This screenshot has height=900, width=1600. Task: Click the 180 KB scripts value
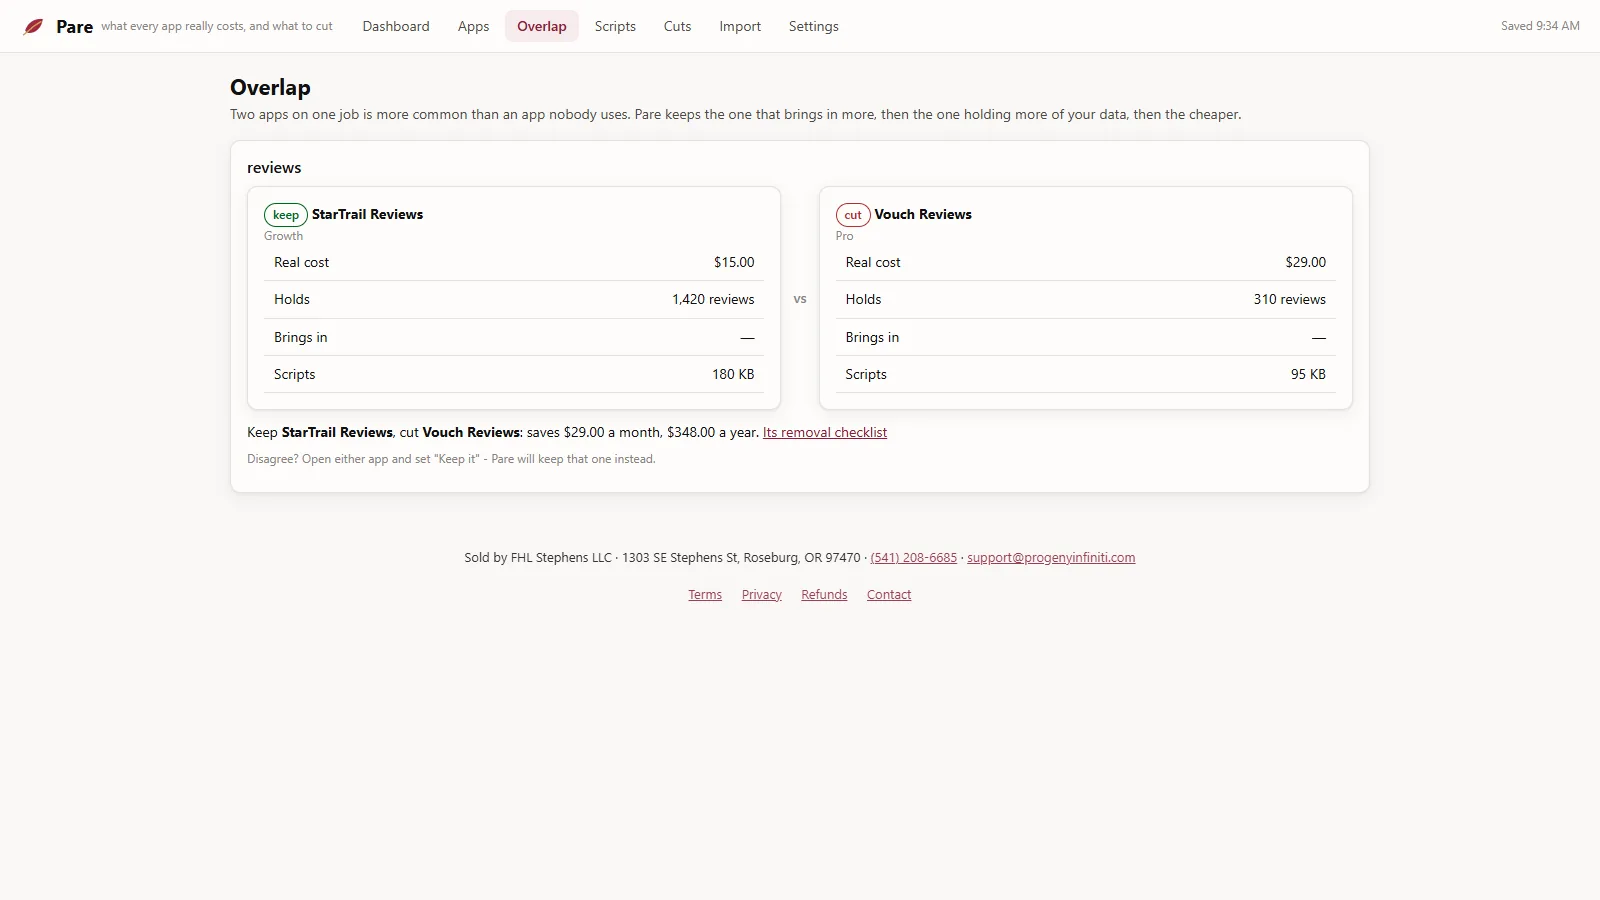pyautogui.click(x=733, y=374)
